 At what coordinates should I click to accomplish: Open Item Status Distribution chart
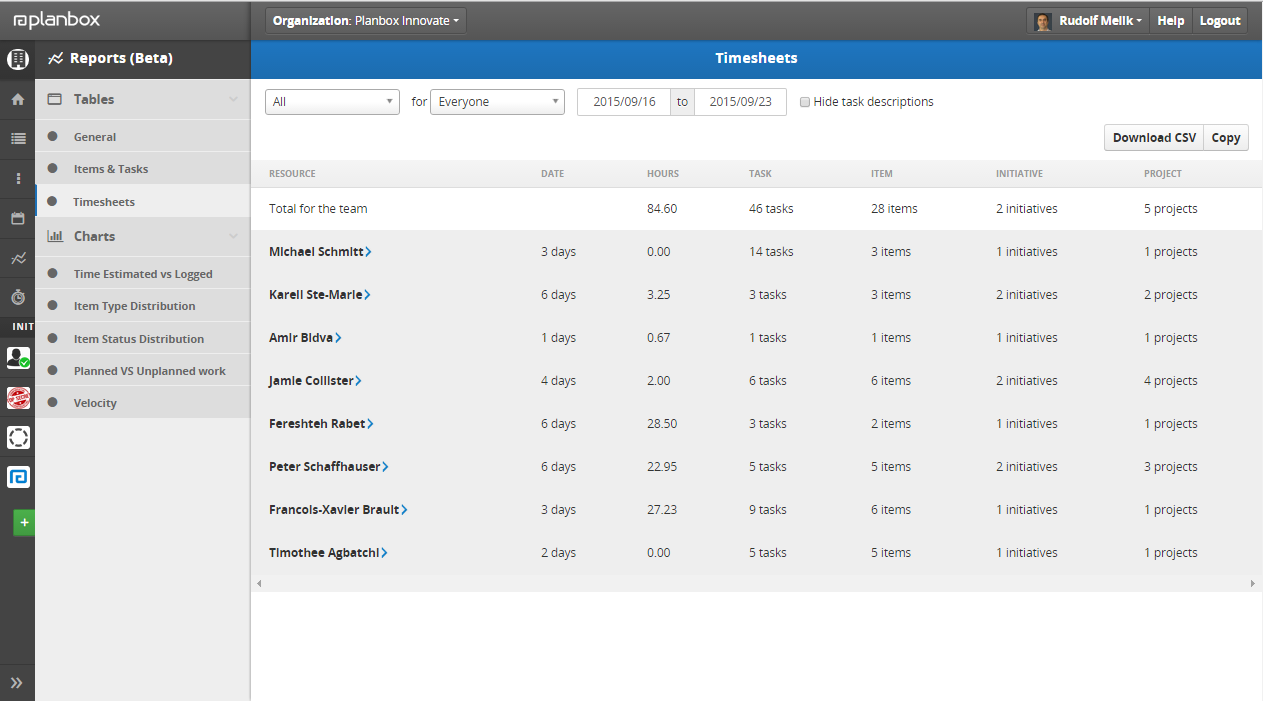[143, 339]
